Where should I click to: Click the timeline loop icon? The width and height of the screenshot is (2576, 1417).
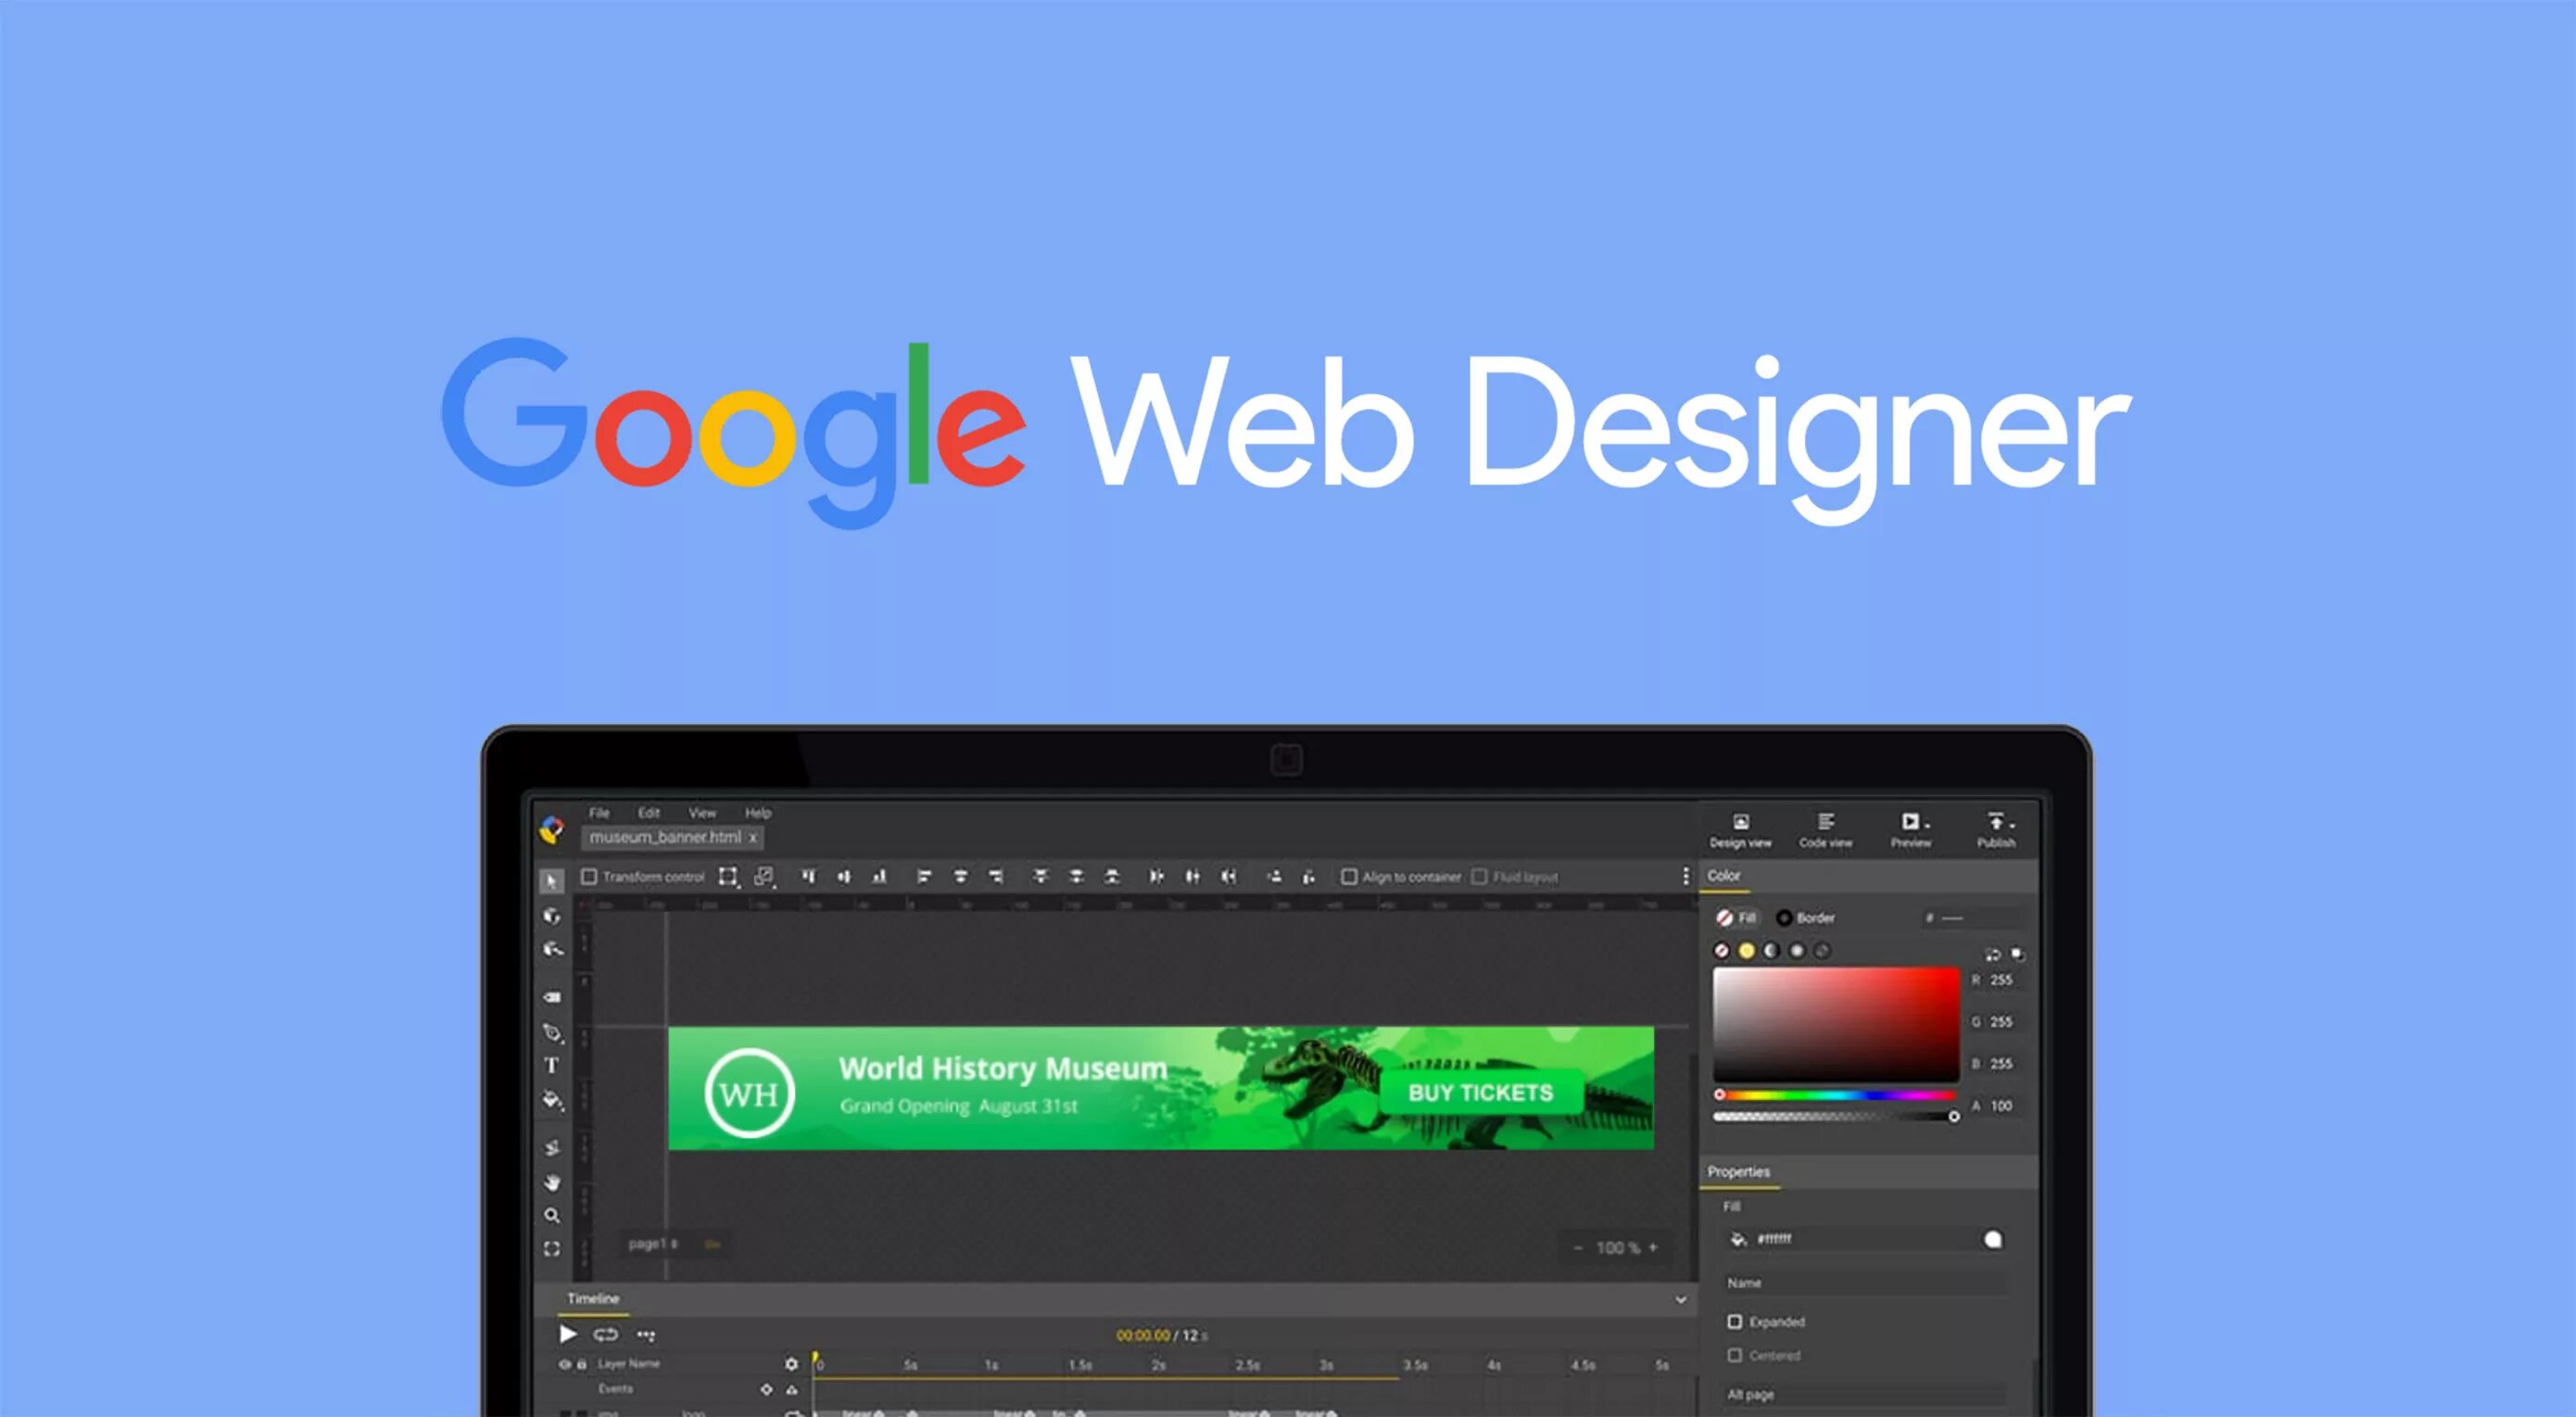605,1335
